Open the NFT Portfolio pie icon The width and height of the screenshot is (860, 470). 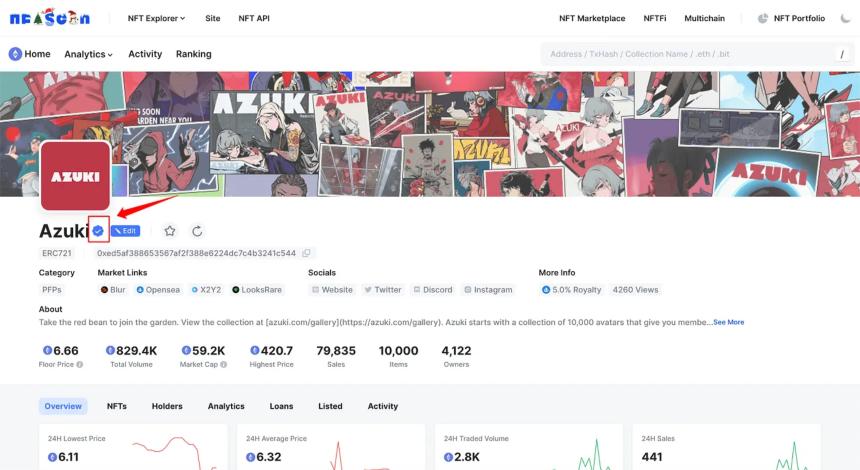pyautogui.click(x=763, y=18)
